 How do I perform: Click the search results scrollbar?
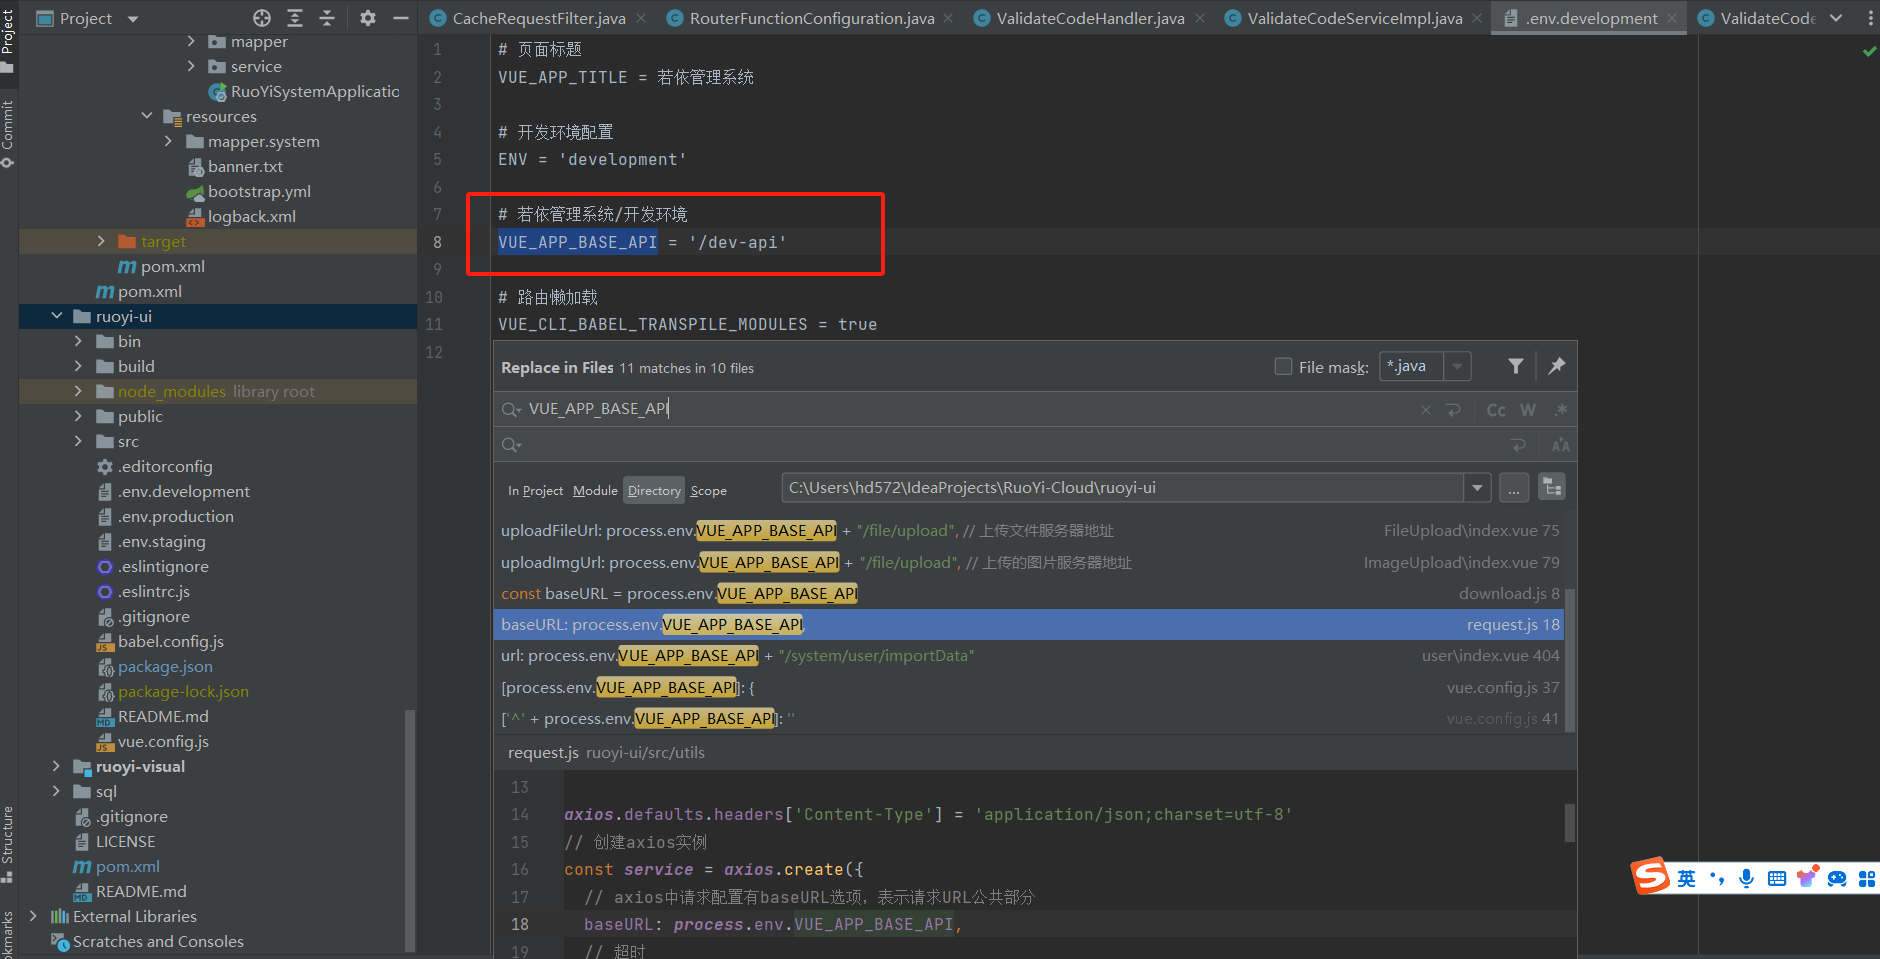1571,660
